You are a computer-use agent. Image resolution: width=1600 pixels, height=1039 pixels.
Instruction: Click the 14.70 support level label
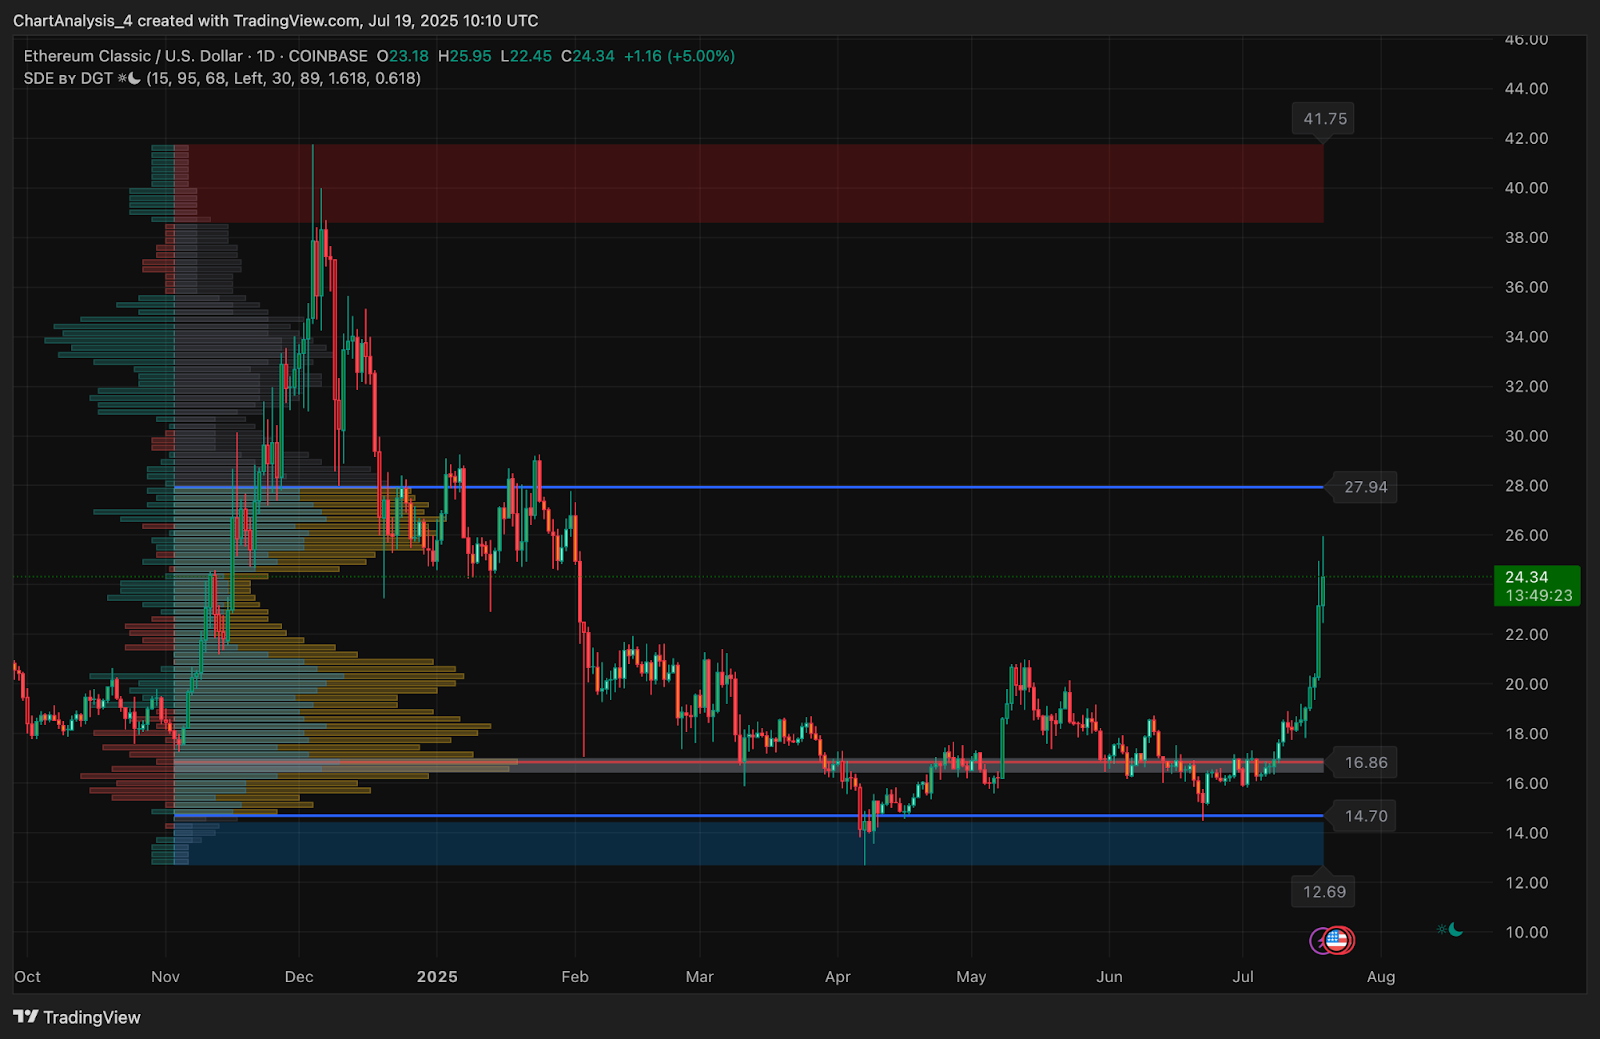[x=1365, y=816]
